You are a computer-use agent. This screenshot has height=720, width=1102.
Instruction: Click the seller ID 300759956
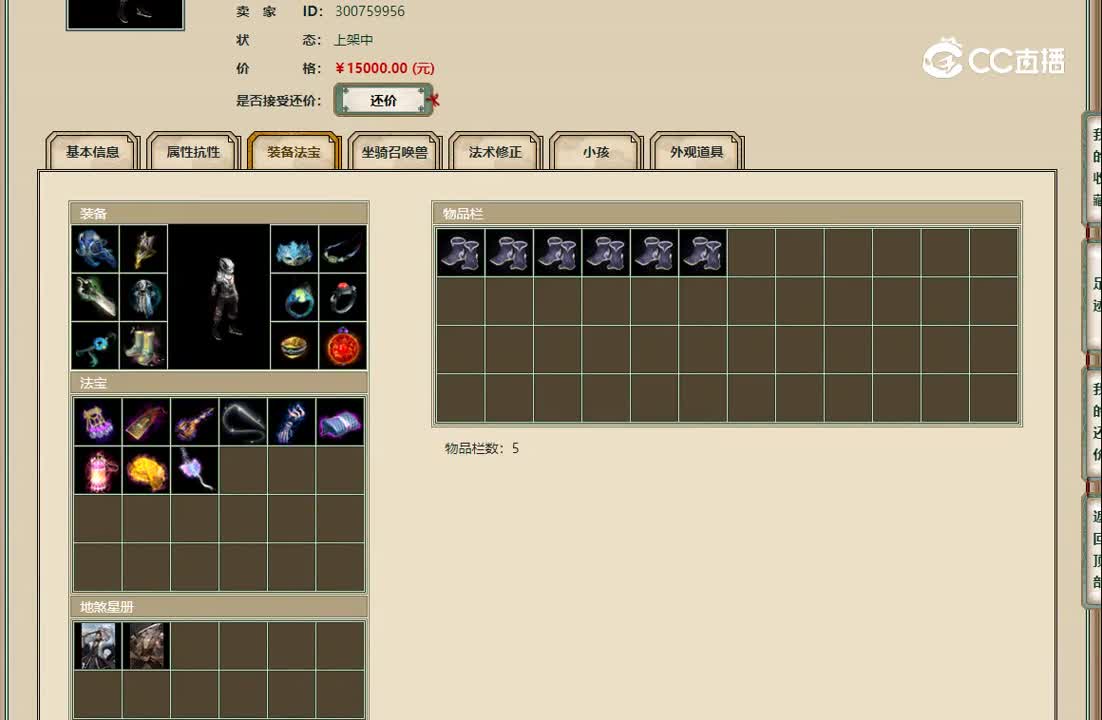pyautogui.click(x=370, y=11)
